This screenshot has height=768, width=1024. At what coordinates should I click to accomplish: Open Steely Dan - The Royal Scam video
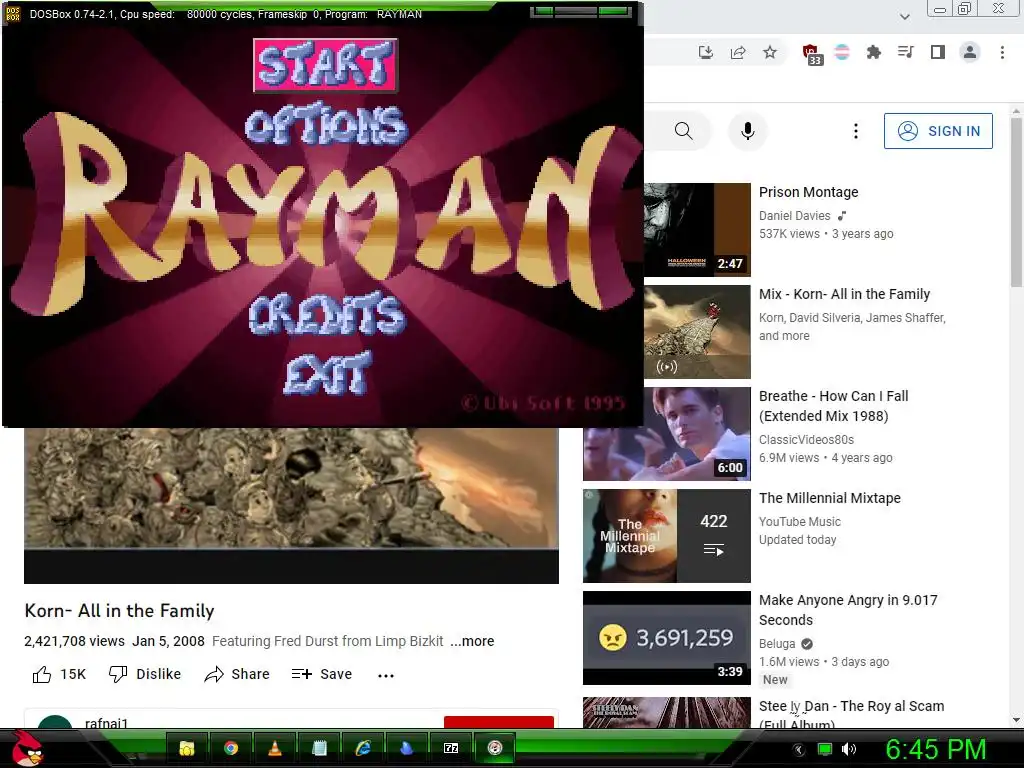coord(852,714)
